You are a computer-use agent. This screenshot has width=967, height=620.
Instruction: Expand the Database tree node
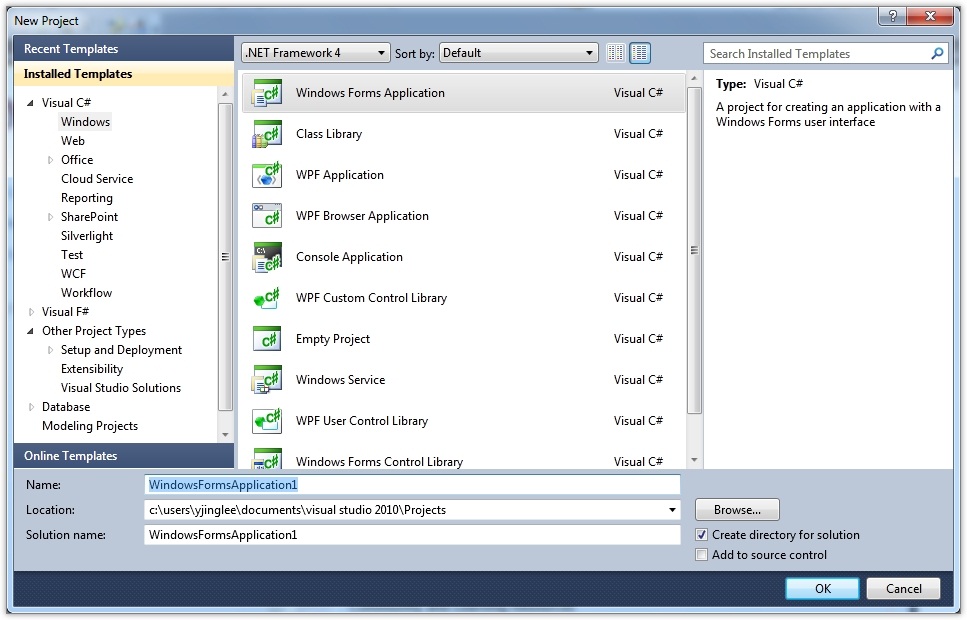[31, 407]
